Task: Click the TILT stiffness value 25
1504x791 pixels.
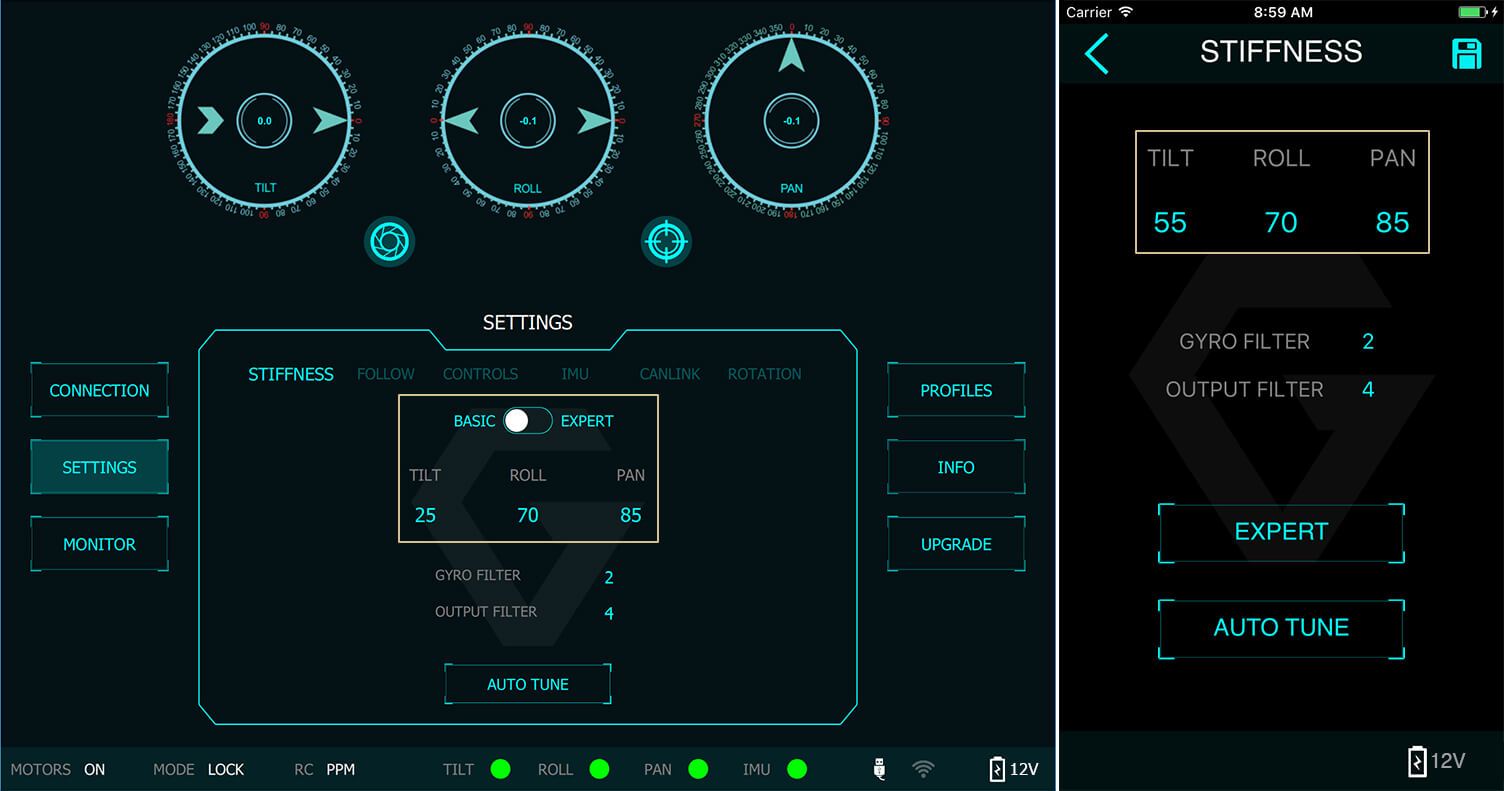Action: pyautogui.click(x=425, y=515)
